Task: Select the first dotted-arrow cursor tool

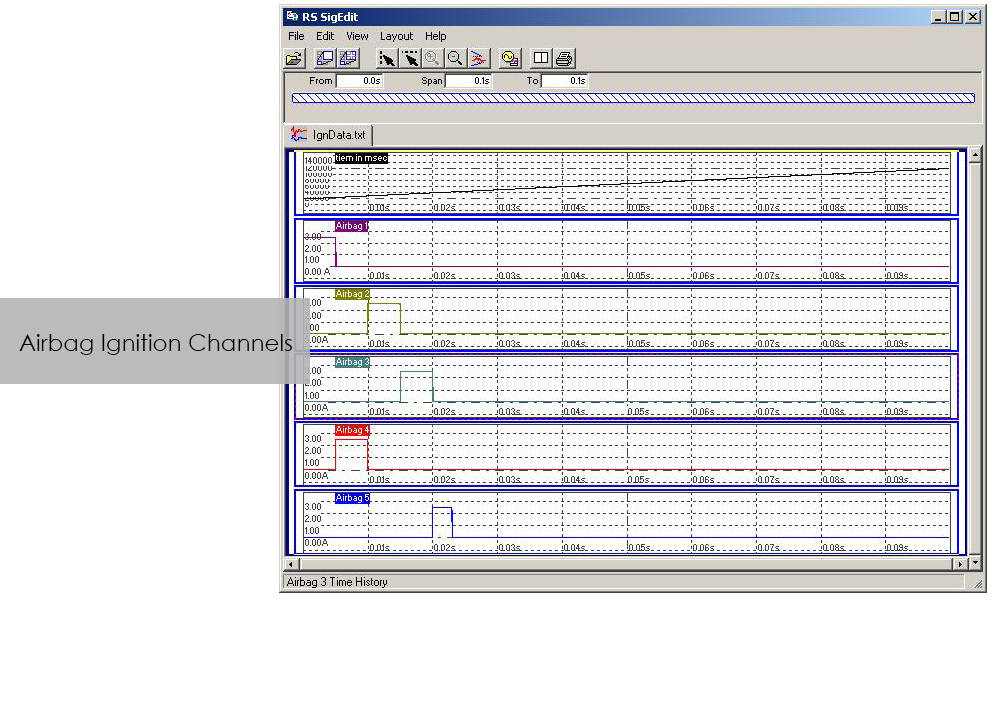Action: (x=387, y=59)
